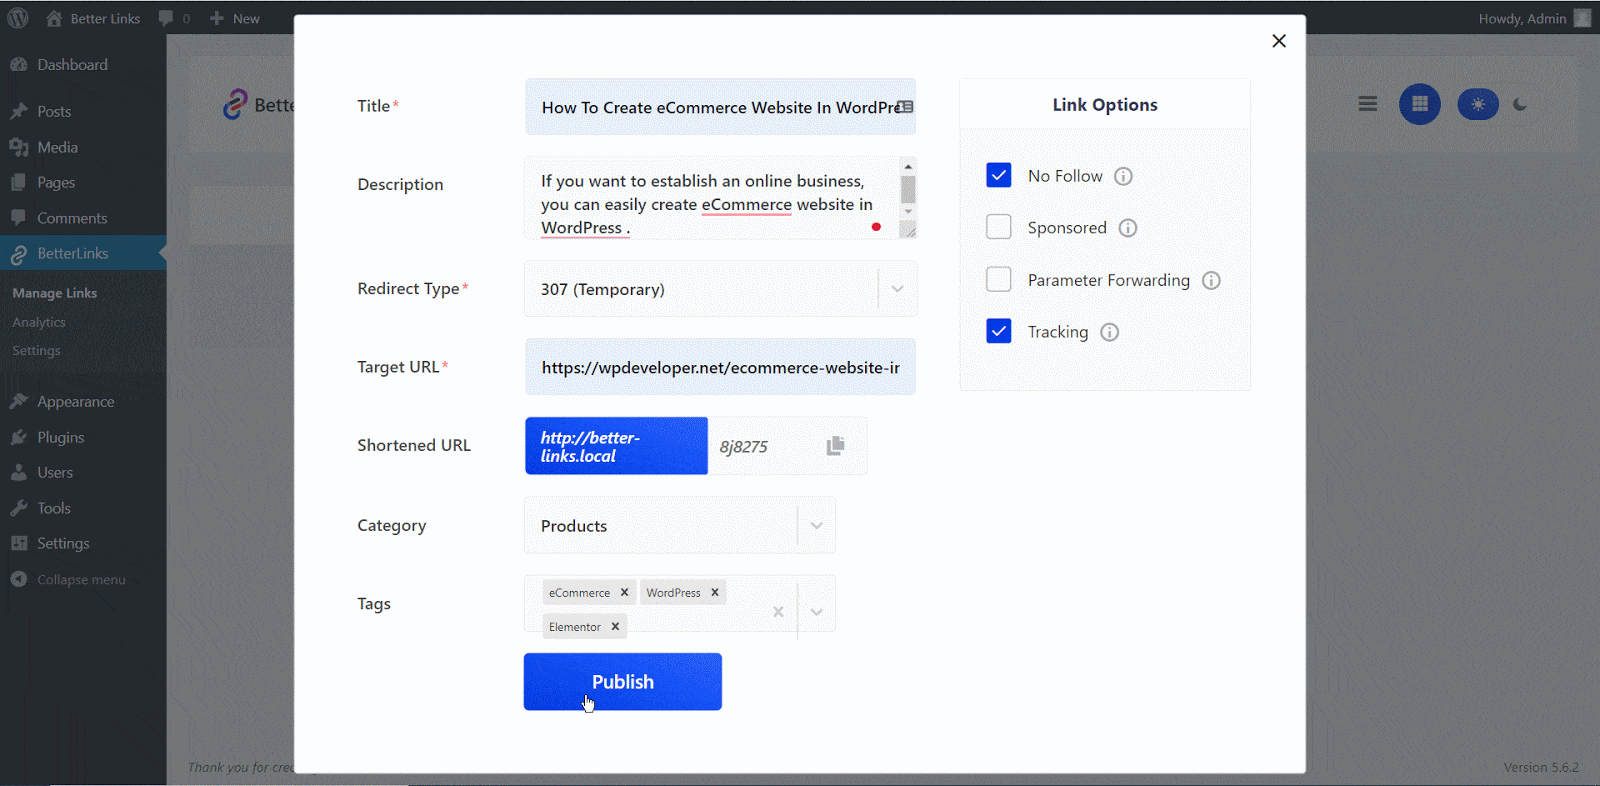Clear all tags with the X icon
Image resolution: width=1600 pixels, height=786 pixels.
click(x=778, y=611)
